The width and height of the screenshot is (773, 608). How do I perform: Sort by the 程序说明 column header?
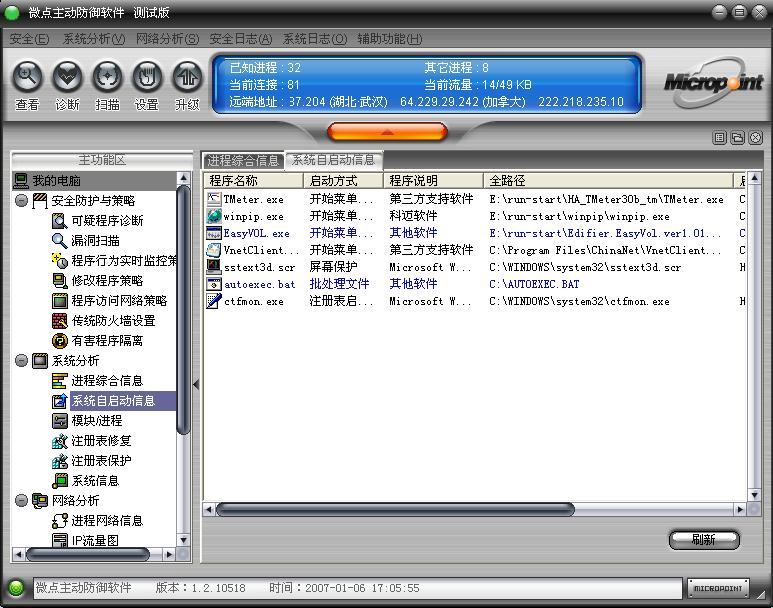[x=433, y=180]
